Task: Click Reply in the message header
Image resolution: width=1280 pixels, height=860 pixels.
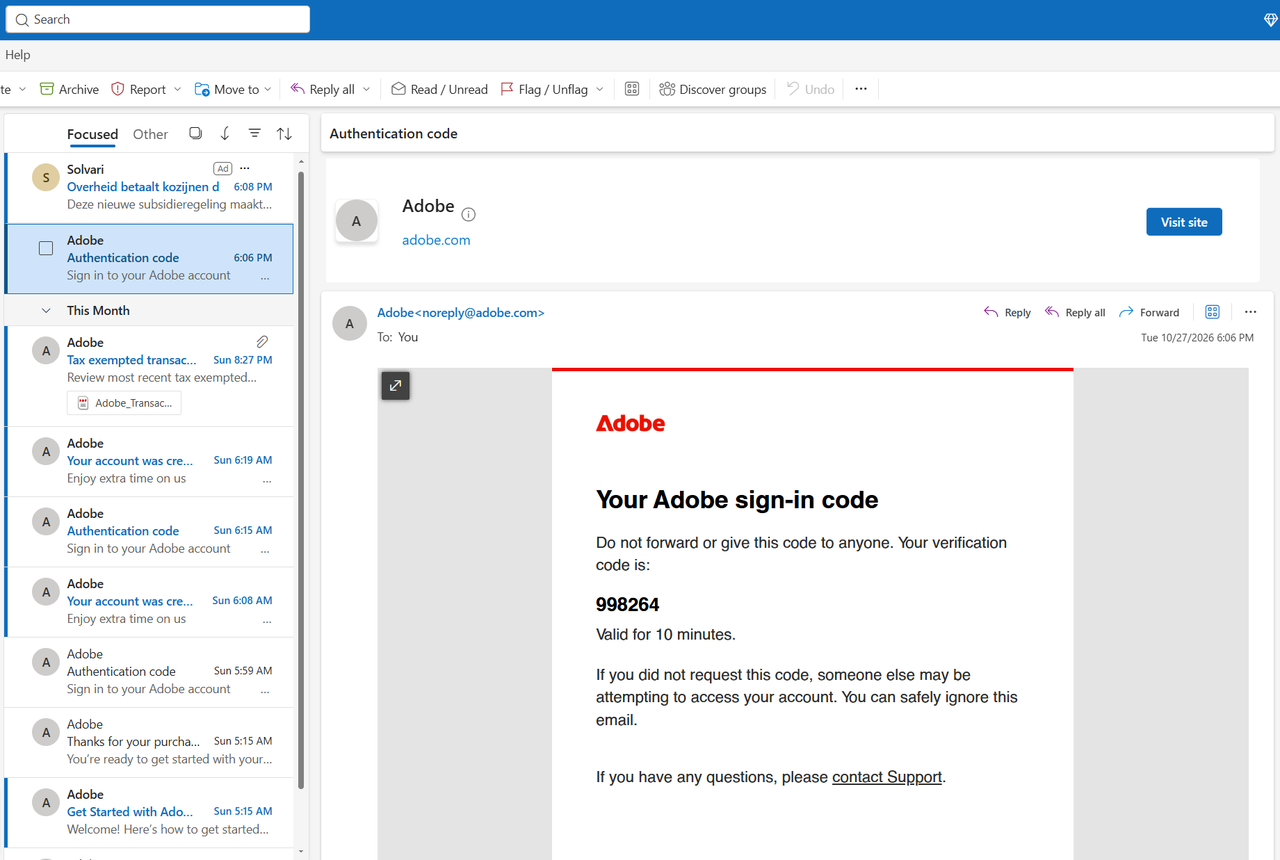Action: pyautogui.click(x=1007, y=312)
